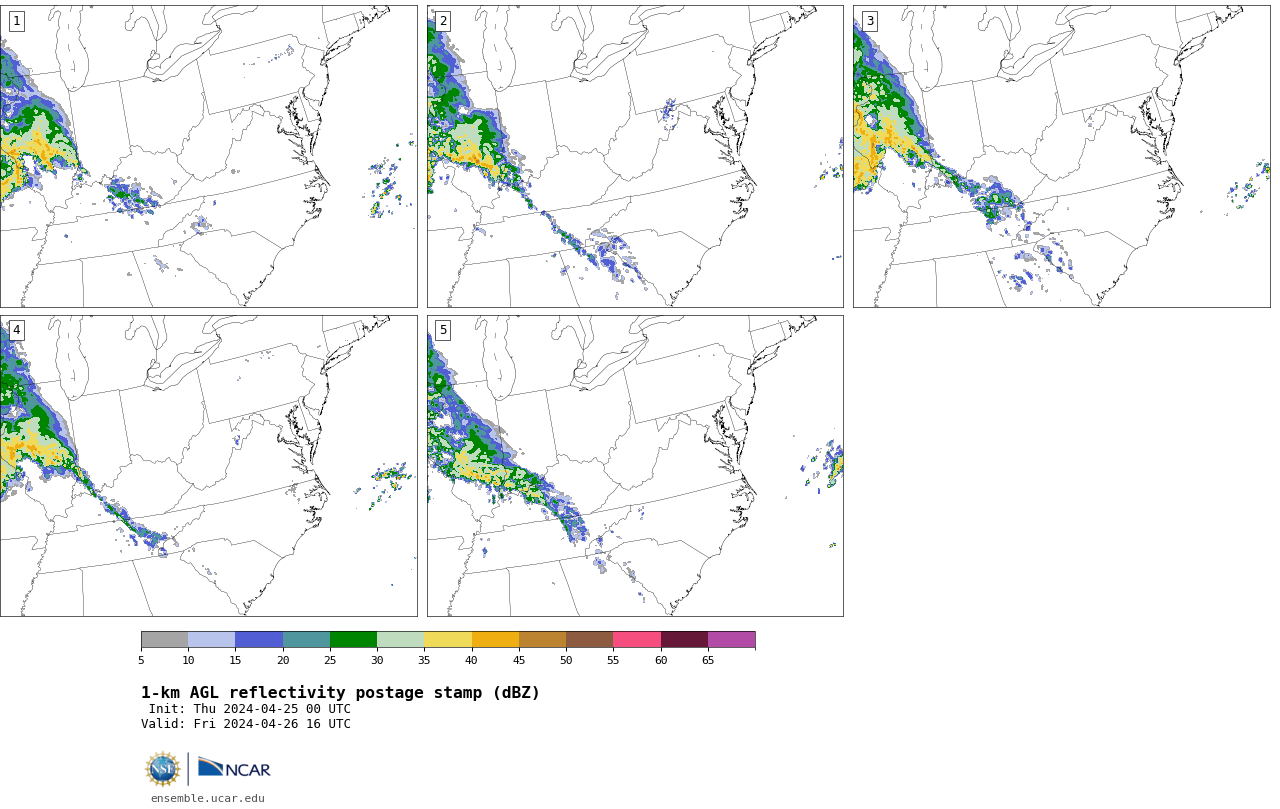Click the gray 5-10 dBZ swatch
1280x809 pixels.
click(x=164, y=640)
